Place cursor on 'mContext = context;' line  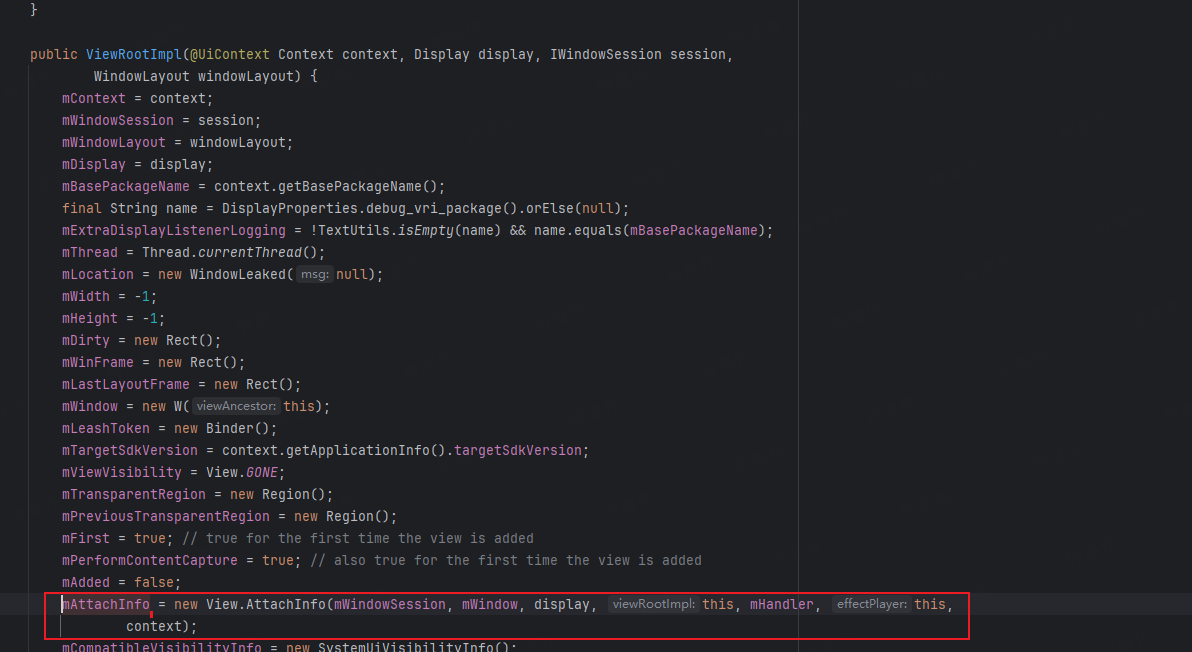[138, 99]
